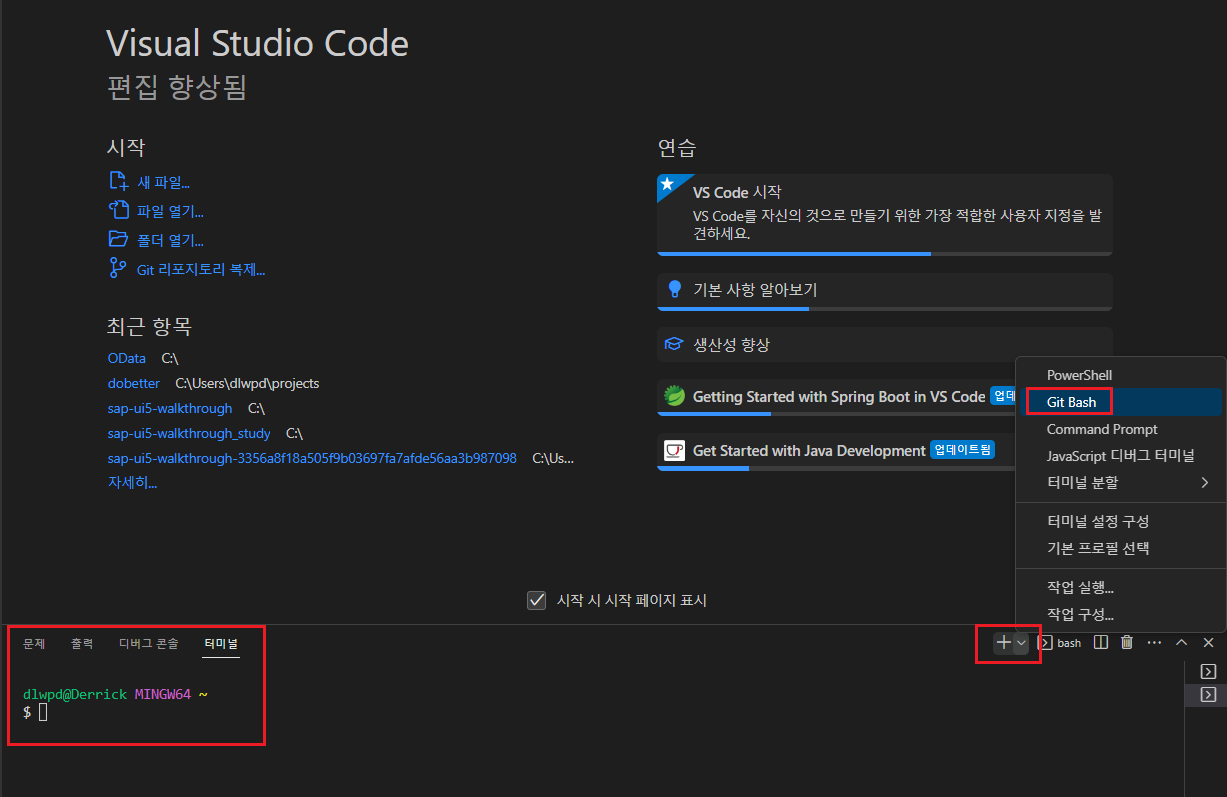
Task: Choose PowerShell from the terminal profile menu
Action: (x=1120, y=375)
